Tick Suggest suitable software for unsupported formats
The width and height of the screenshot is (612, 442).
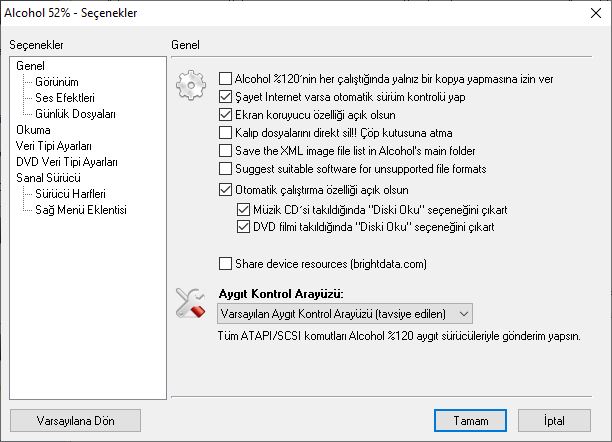point(225,168)
